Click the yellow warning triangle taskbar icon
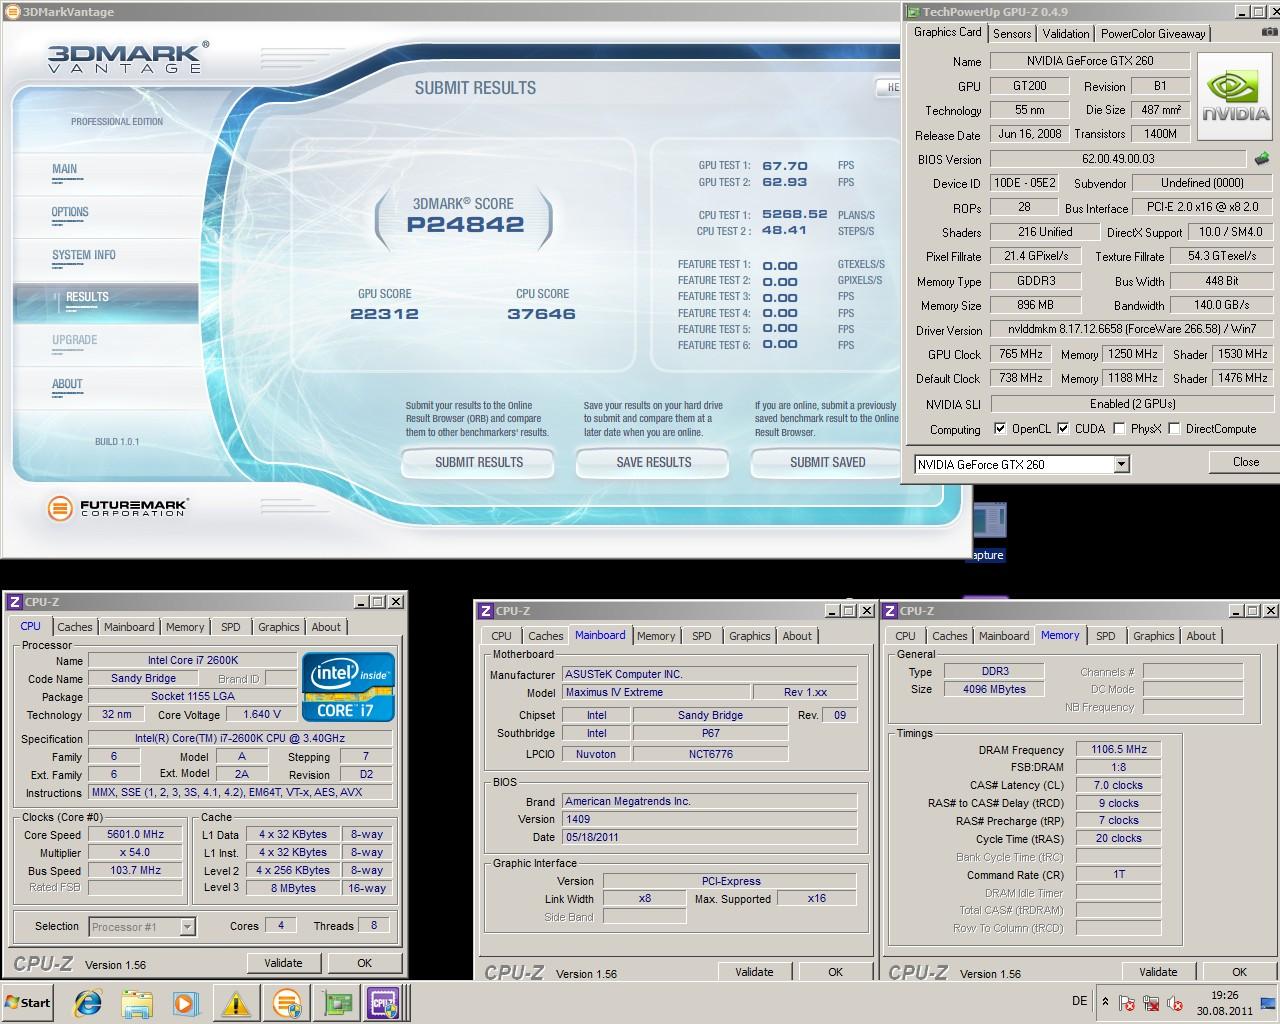The image size is (1280, 1024). (x=236, y=1002)
